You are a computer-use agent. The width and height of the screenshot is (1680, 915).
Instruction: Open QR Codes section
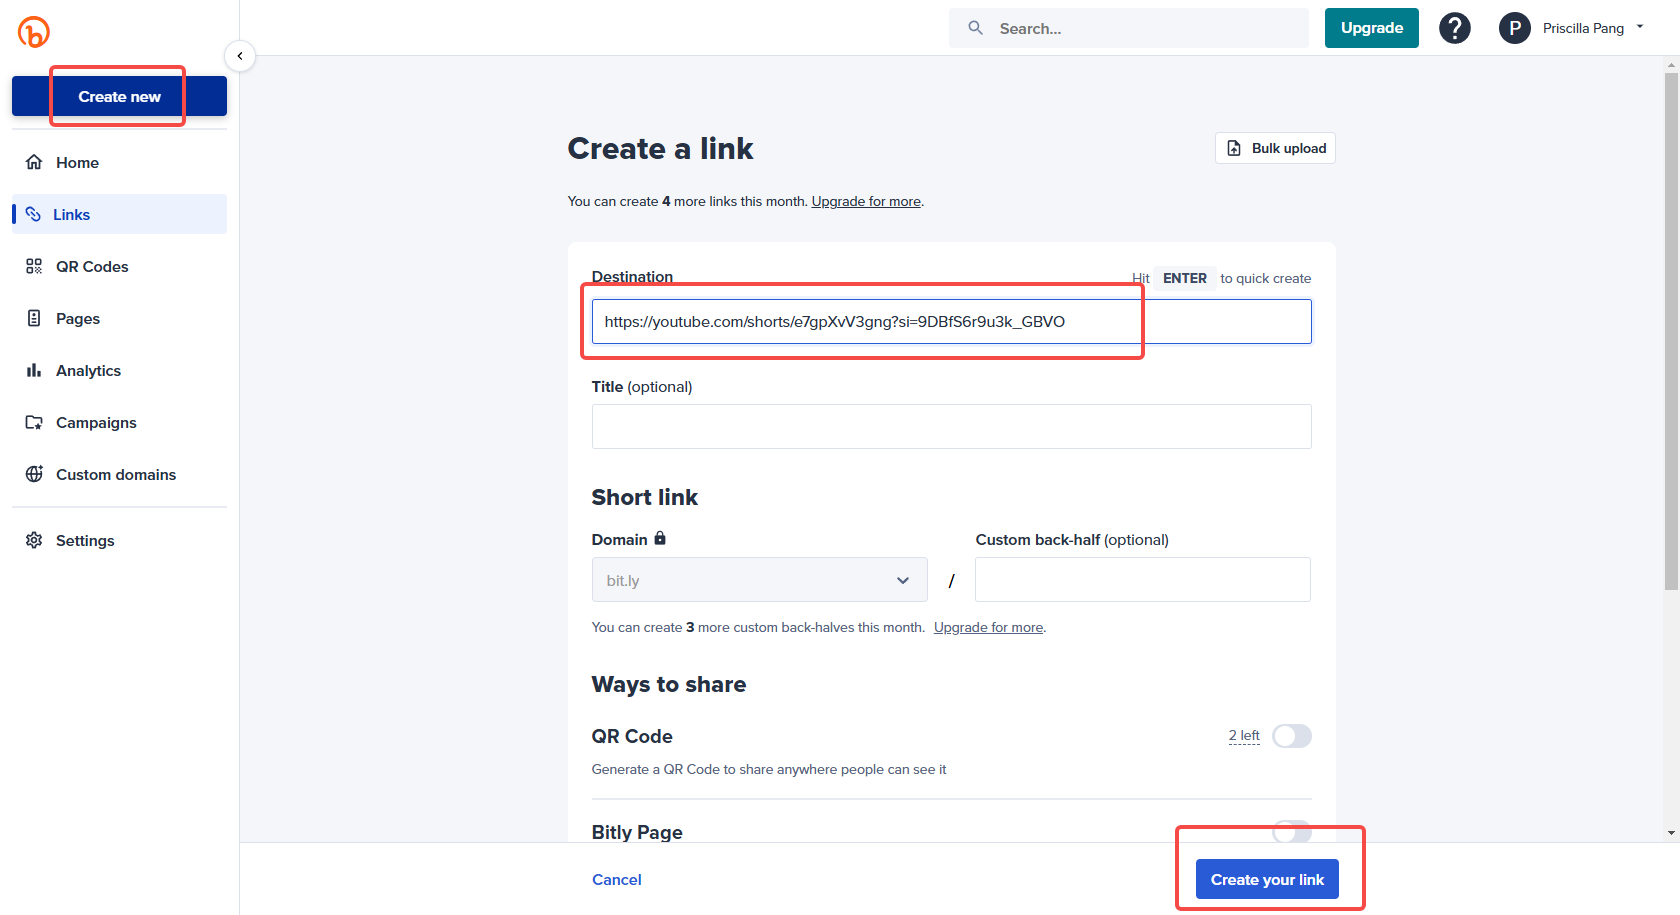pos(119,266)
